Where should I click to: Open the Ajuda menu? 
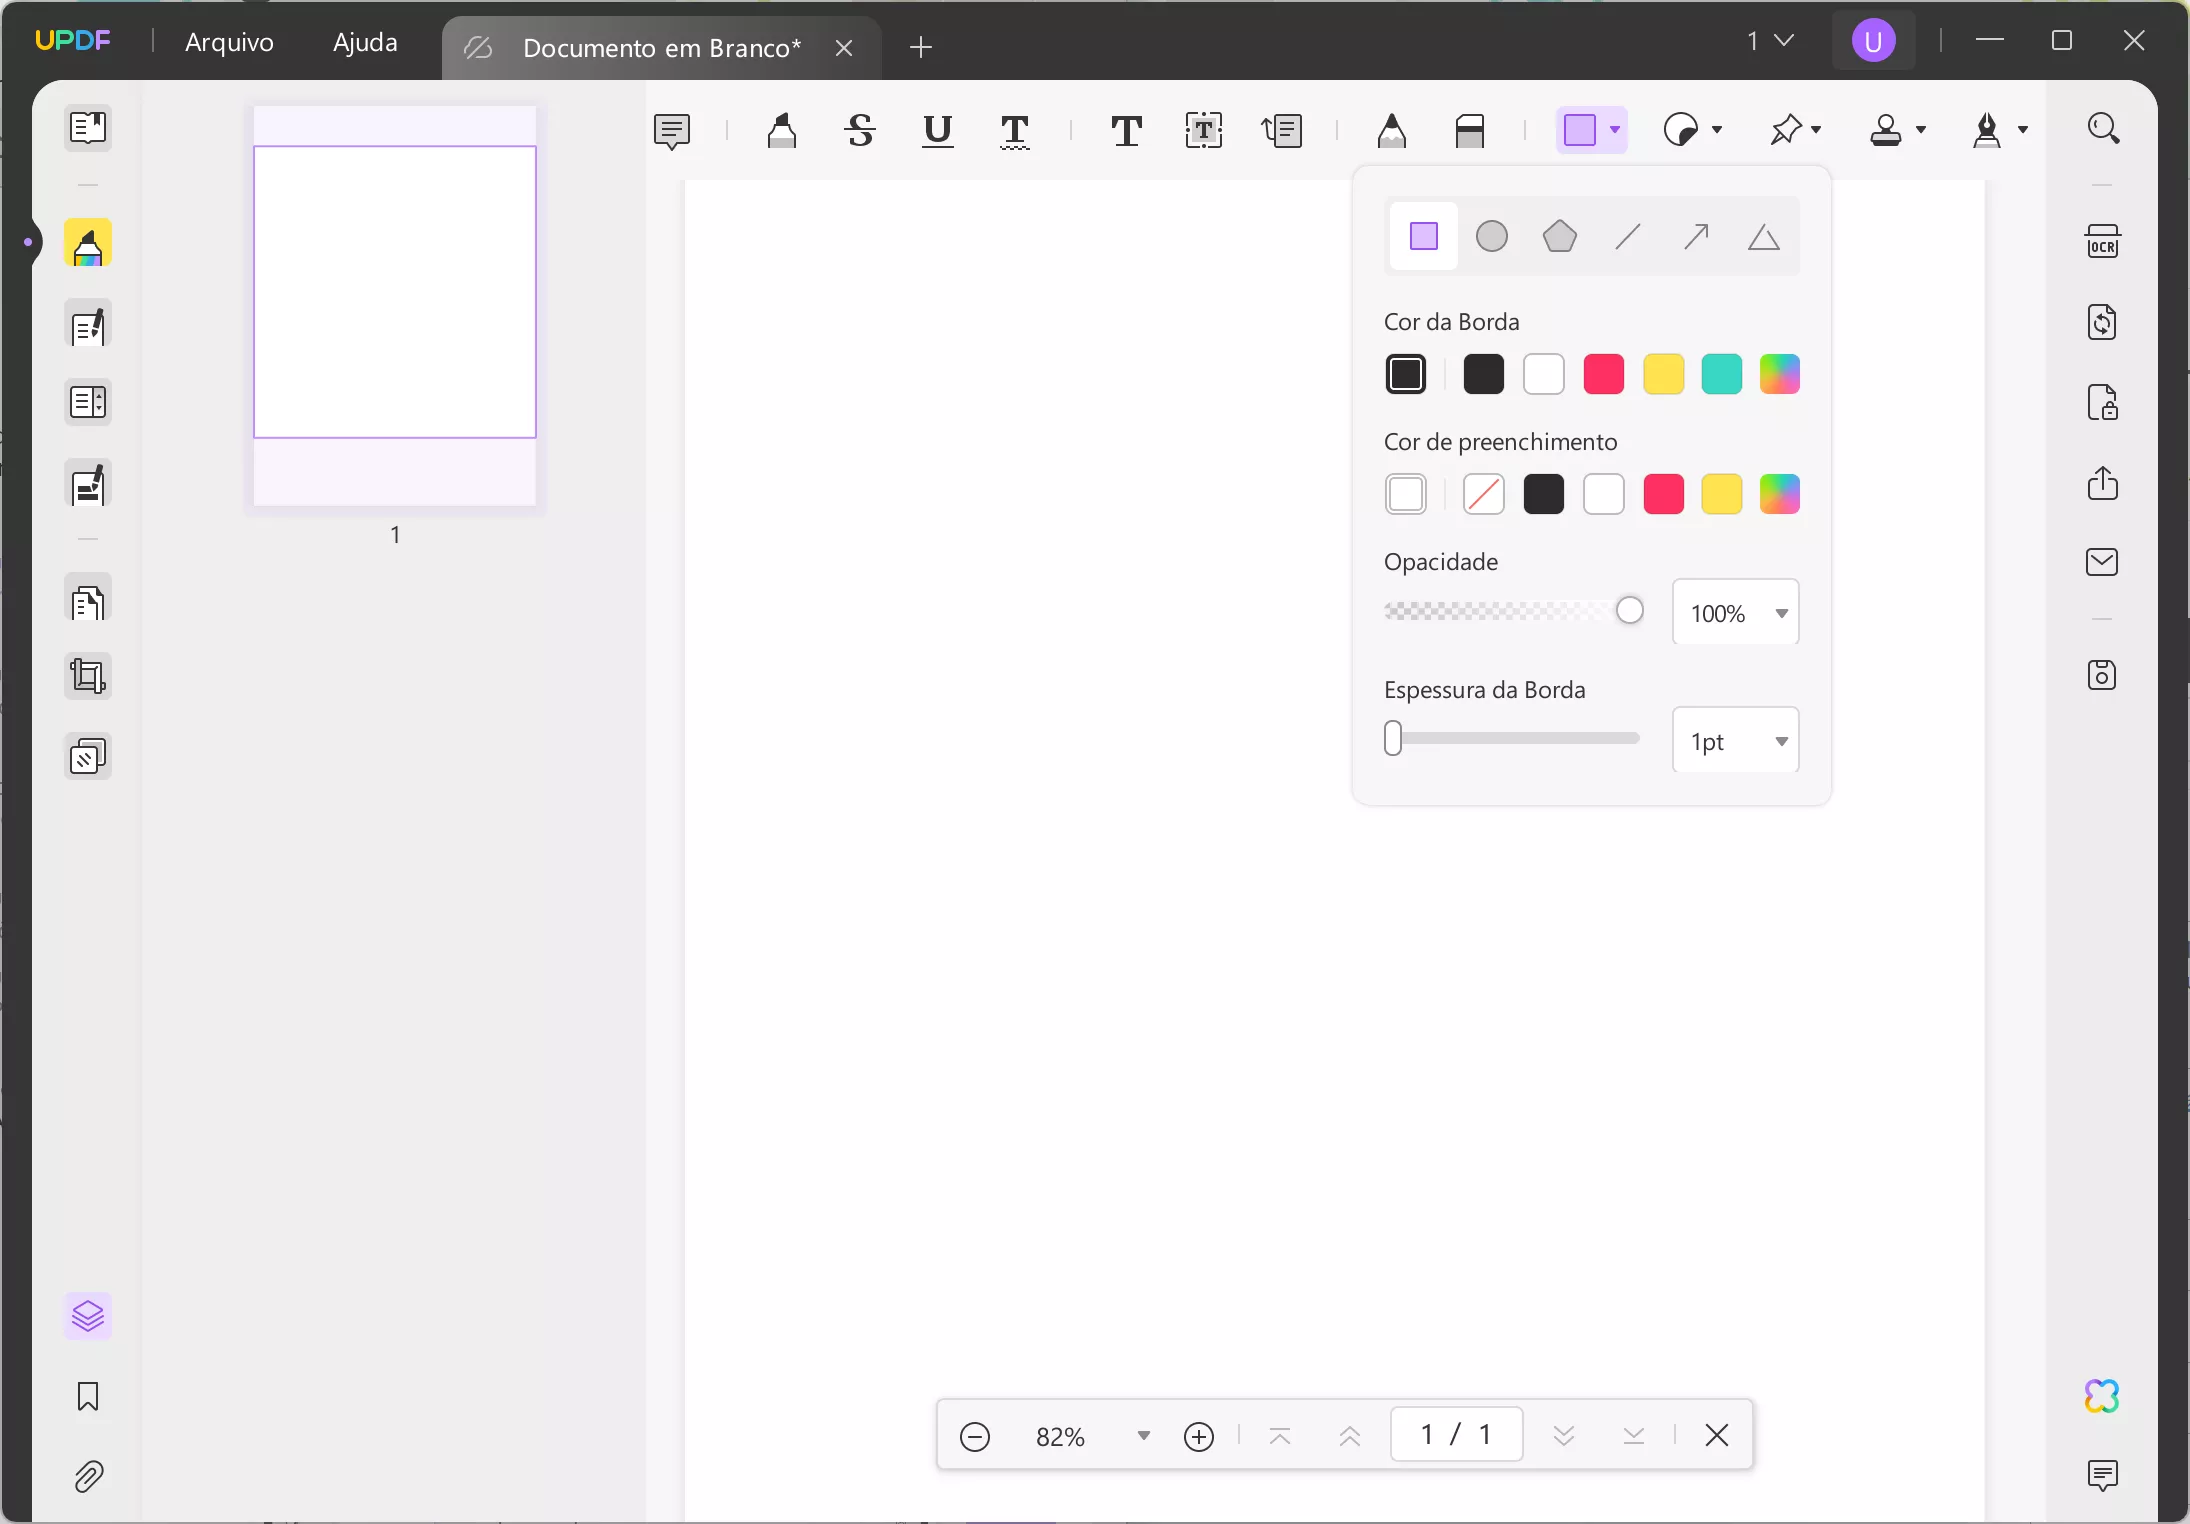(x=366, y=42)
